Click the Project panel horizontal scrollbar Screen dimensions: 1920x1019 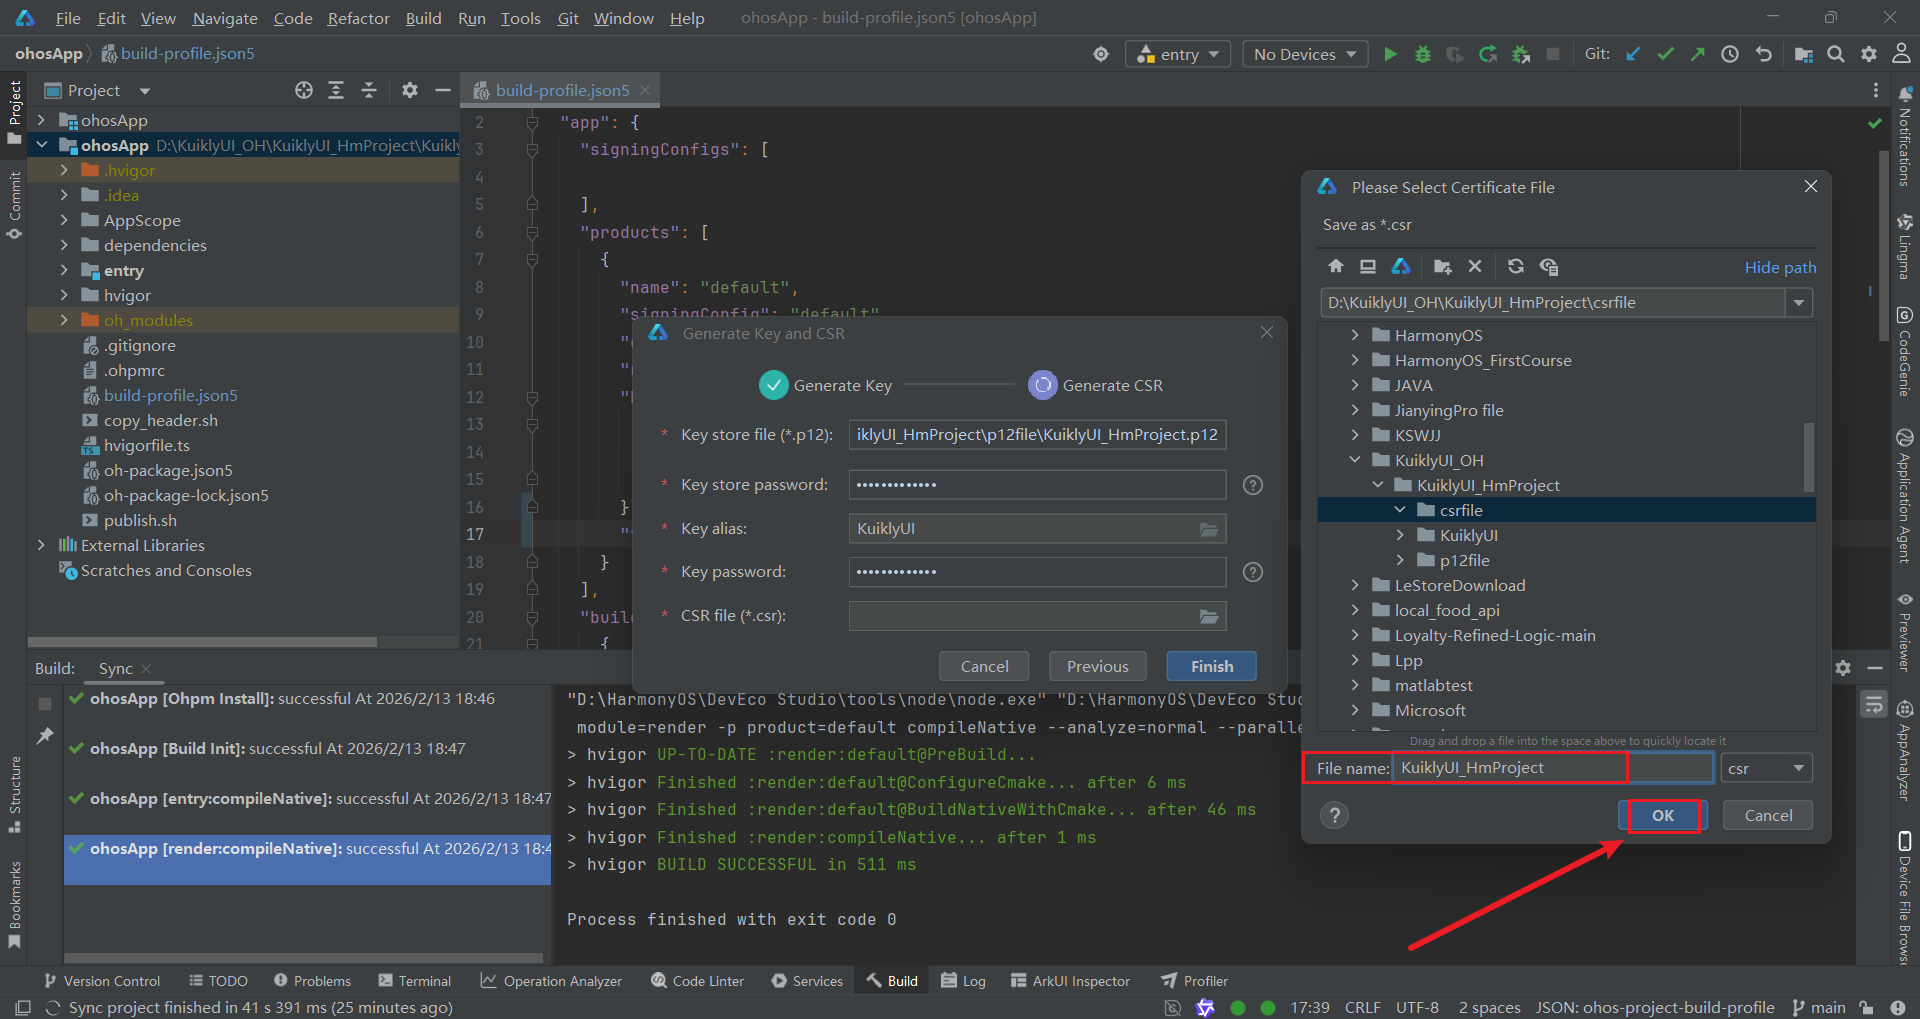(x=203, y=642)
